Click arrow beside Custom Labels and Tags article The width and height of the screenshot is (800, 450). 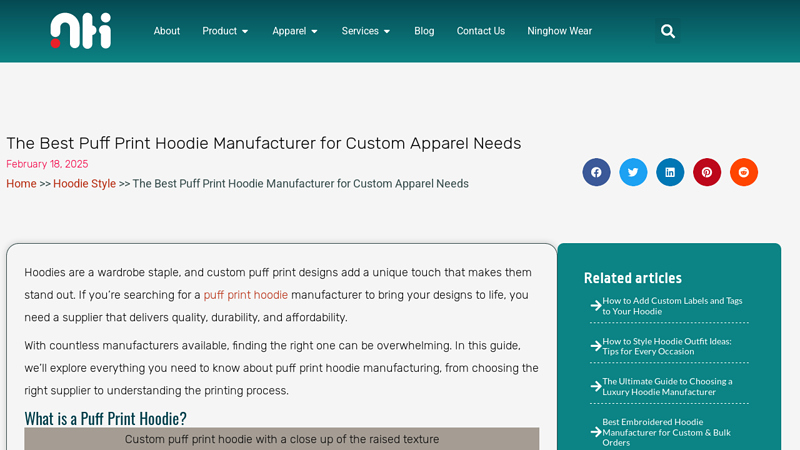595,306
